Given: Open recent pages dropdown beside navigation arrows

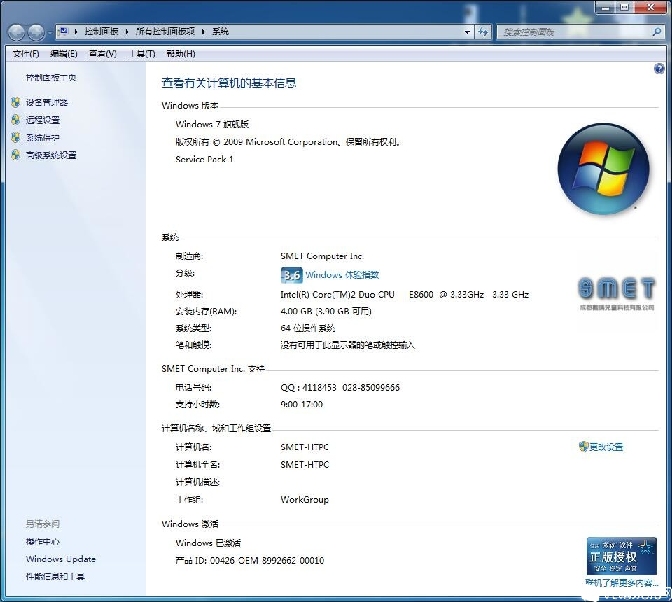Looking at the screenshot, I should click(x=50, y=33).
